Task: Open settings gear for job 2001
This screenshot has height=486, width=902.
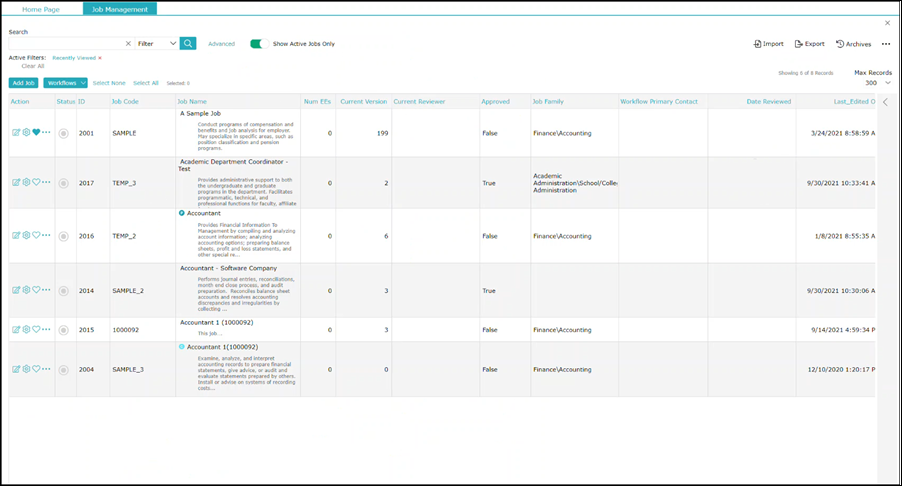Action: pos(26,132)
